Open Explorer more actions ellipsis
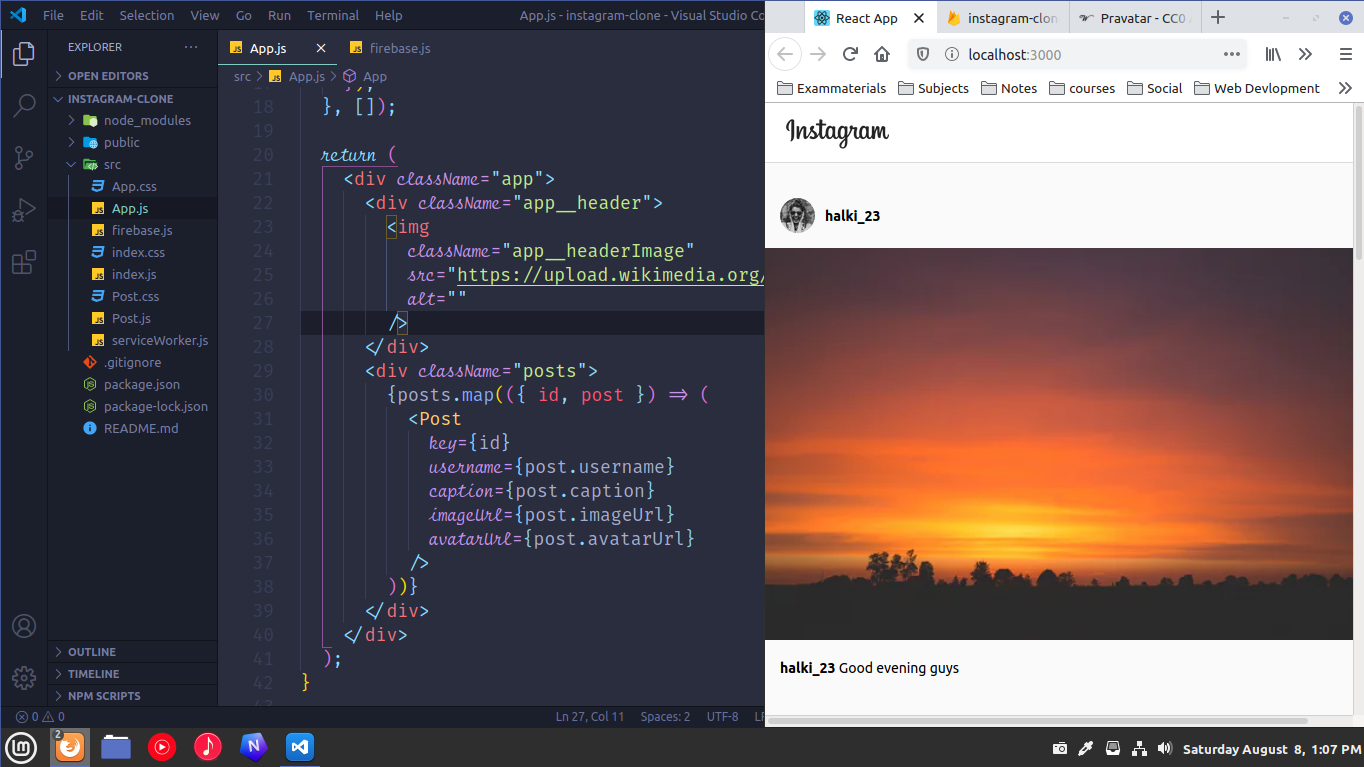Screen dimensions: 1364x767 click(x=191, y=47)
